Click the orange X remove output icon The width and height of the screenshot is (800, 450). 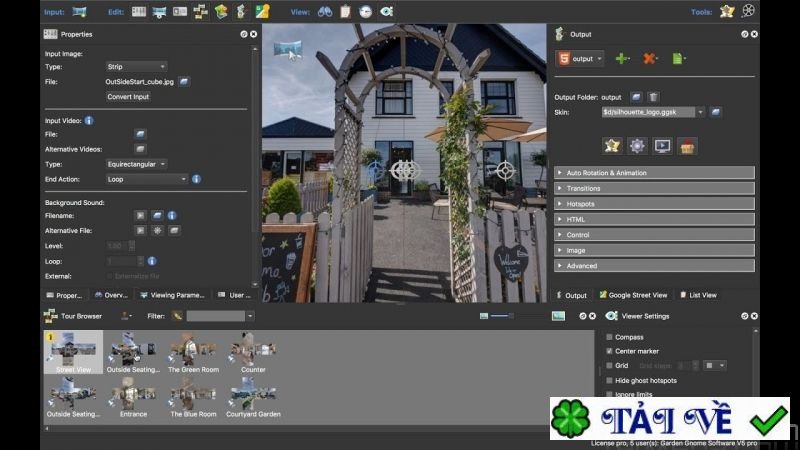pyautogui.click(x=649, y=59)
